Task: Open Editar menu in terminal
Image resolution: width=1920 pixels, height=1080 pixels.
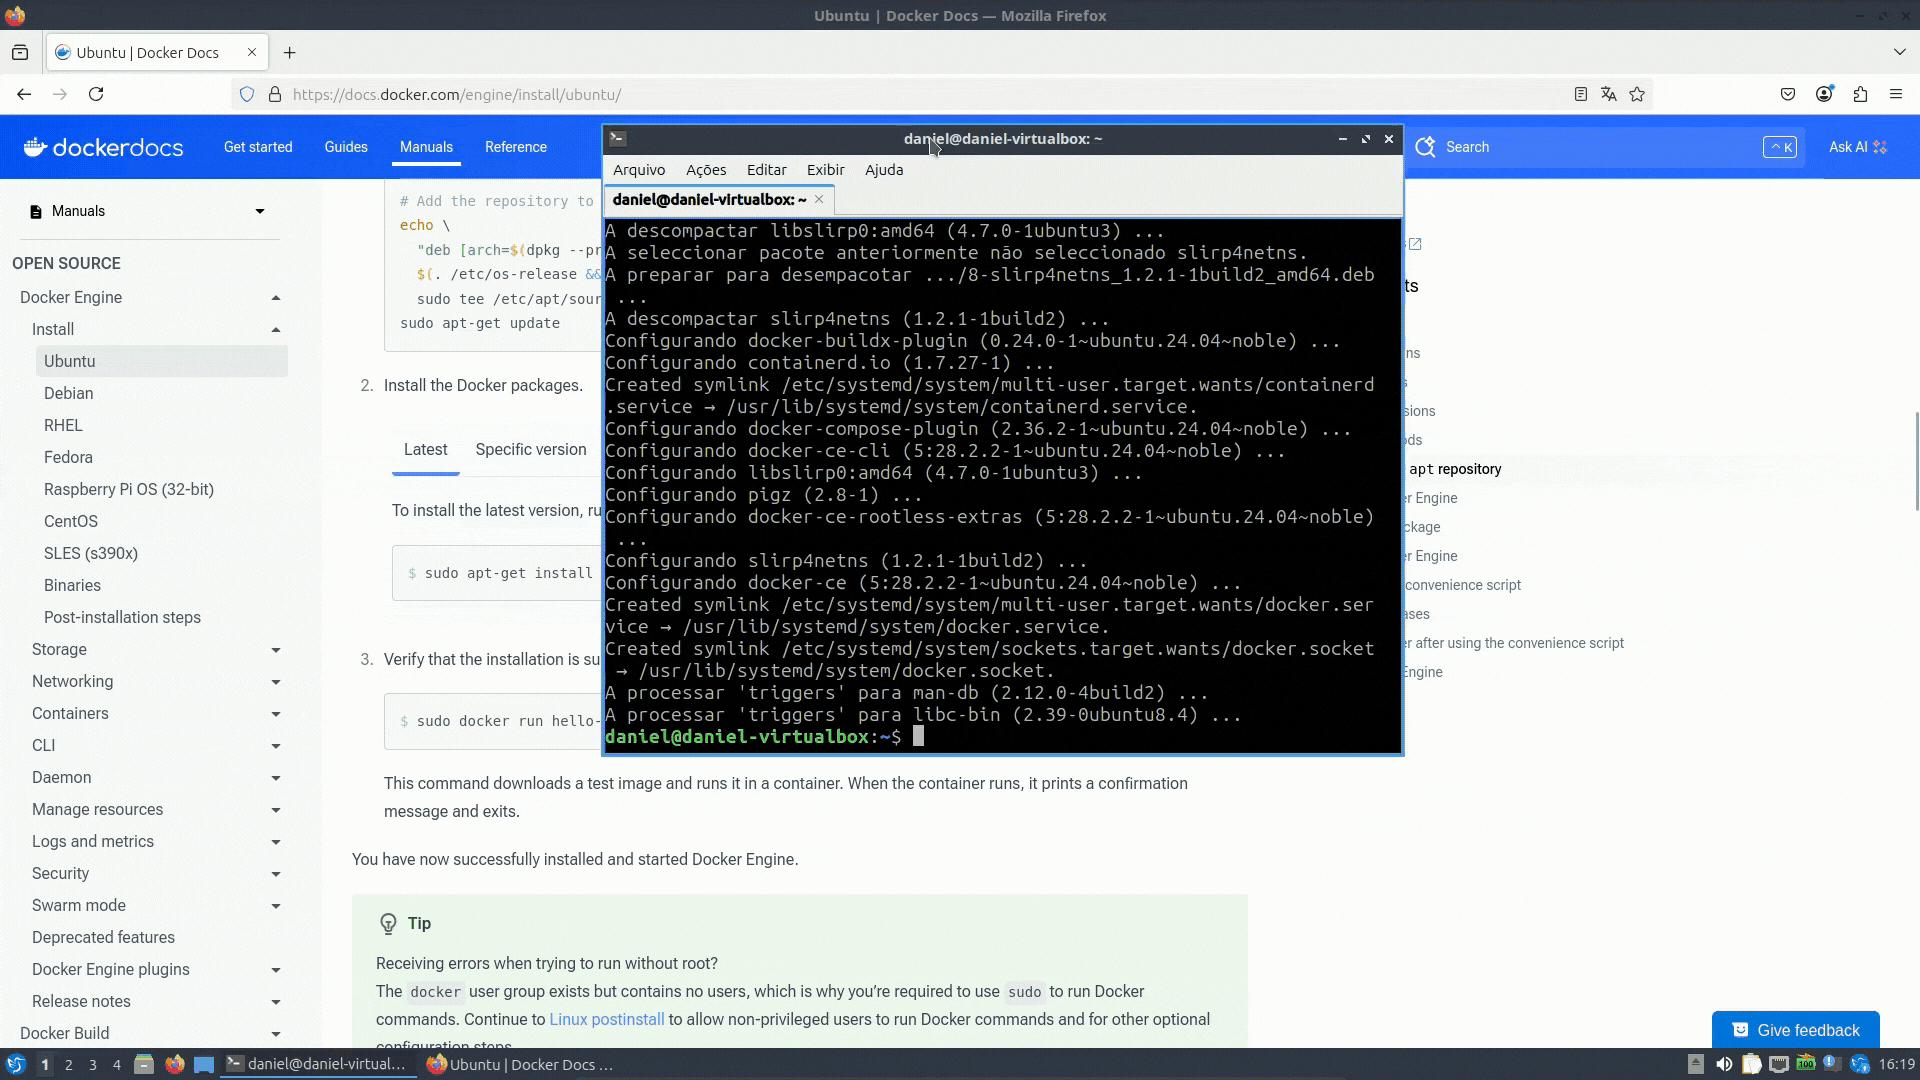Action: 767,170
